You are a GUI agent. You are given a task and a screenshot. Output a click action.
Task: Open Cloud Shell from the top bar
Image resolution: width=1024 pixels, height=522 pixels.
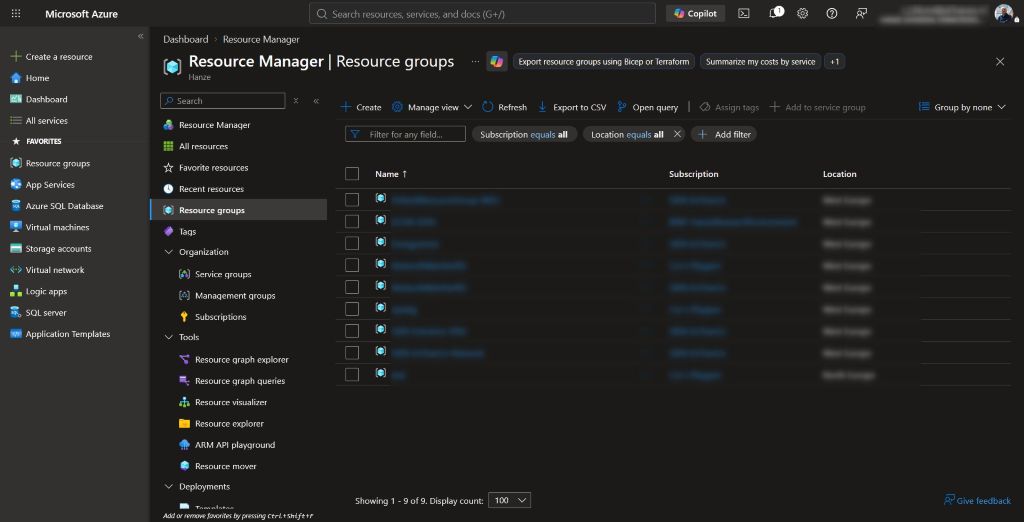point(743,13)
